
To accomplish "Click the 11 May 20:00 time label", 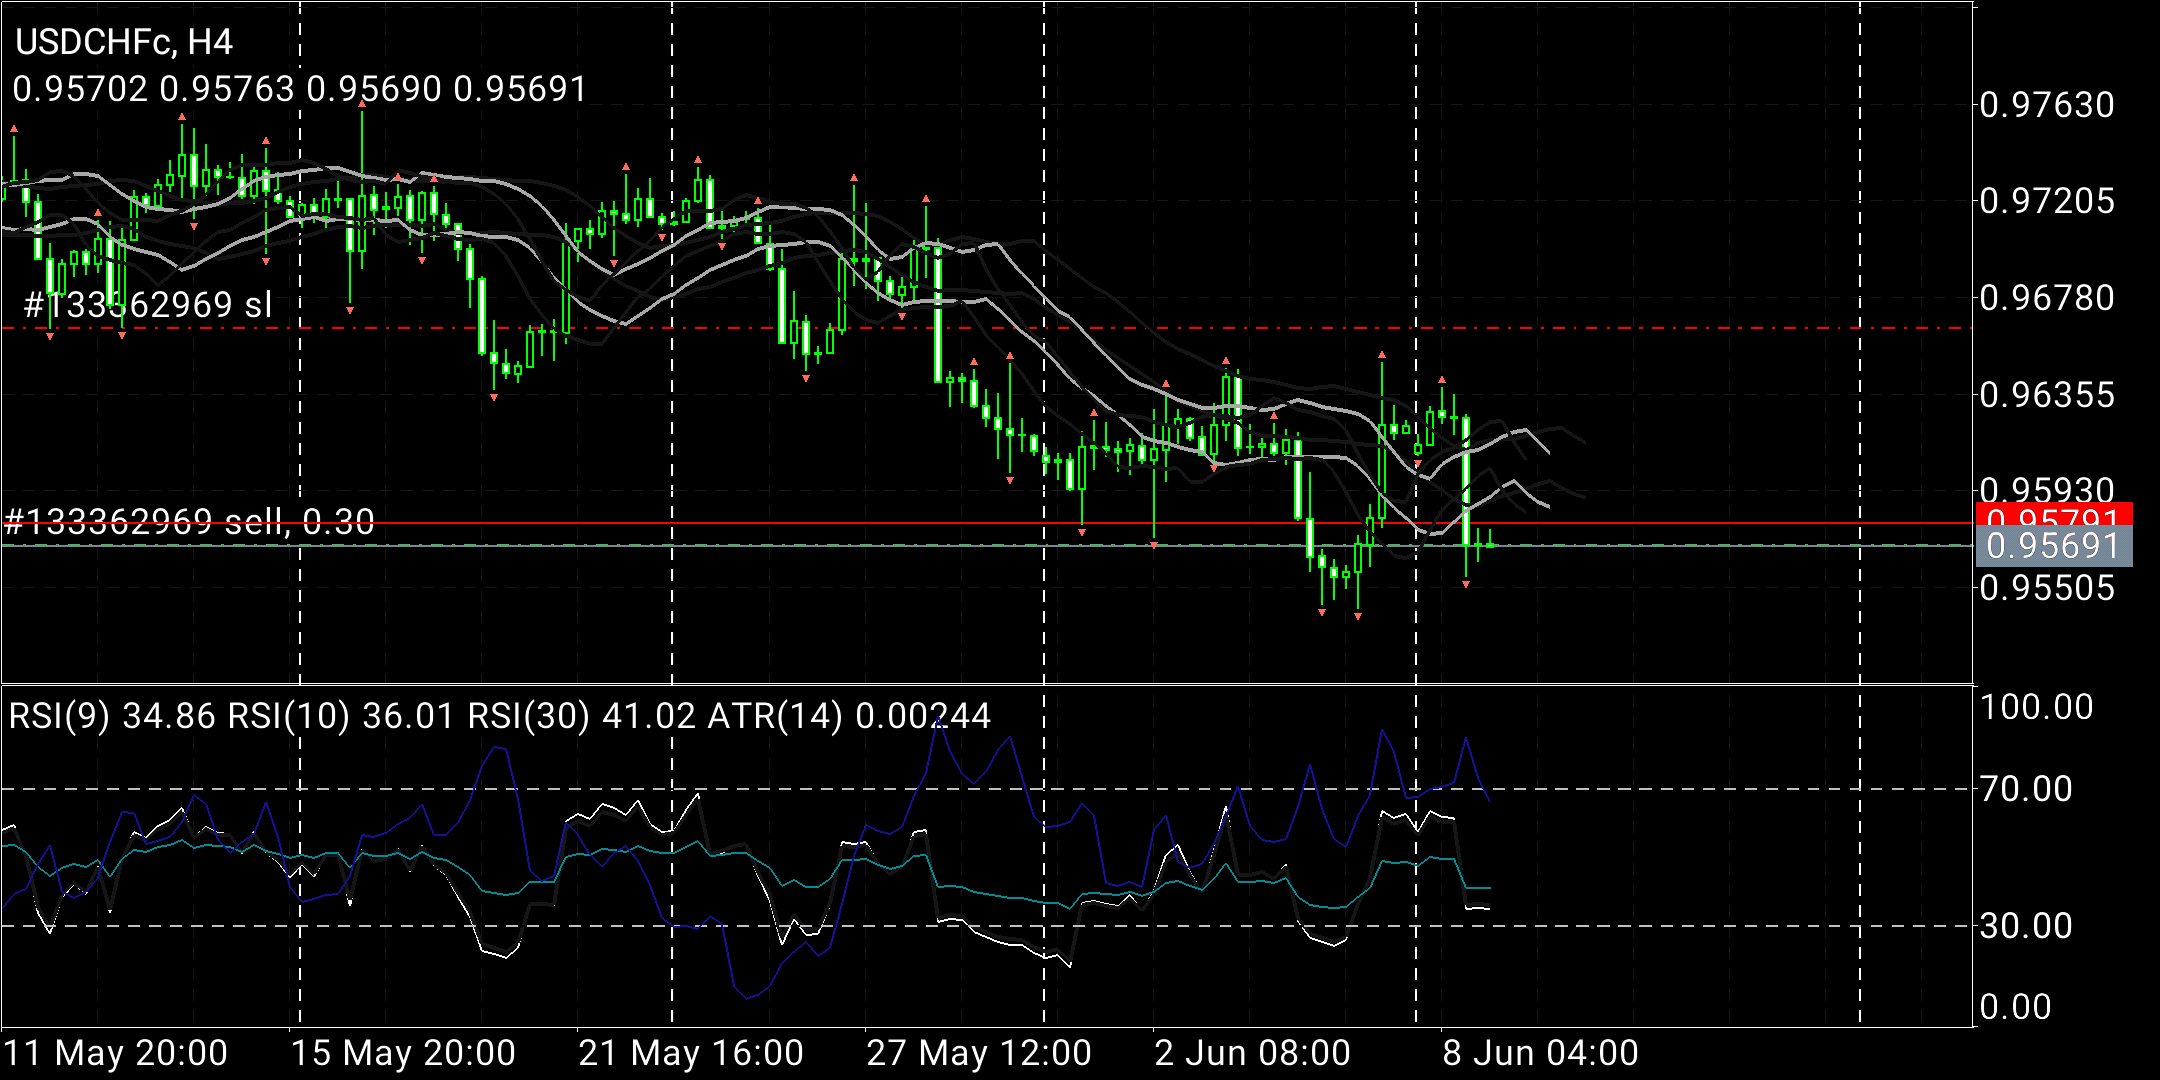I will tap(116, 1053).
